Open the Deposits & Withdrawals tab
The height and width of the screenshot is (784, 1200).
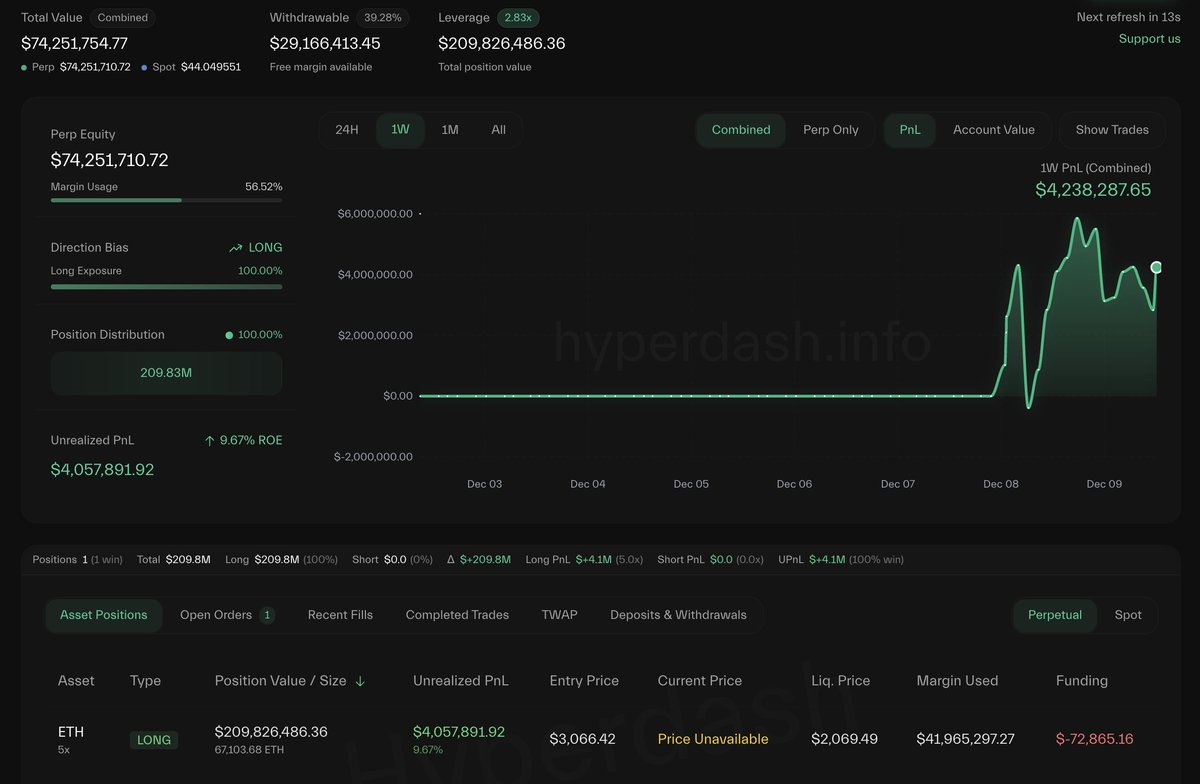tap(679, 615)
